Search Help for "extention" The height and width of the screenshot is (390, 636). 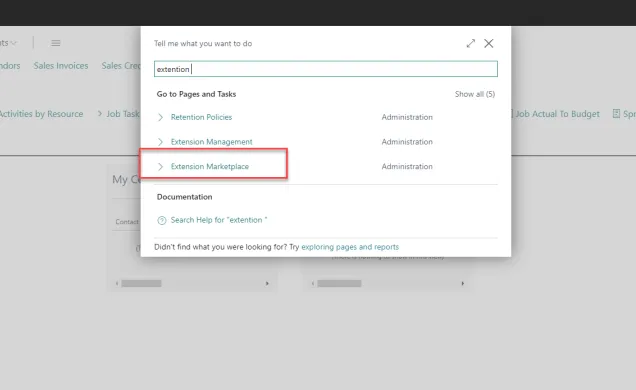tap(219, 220)
